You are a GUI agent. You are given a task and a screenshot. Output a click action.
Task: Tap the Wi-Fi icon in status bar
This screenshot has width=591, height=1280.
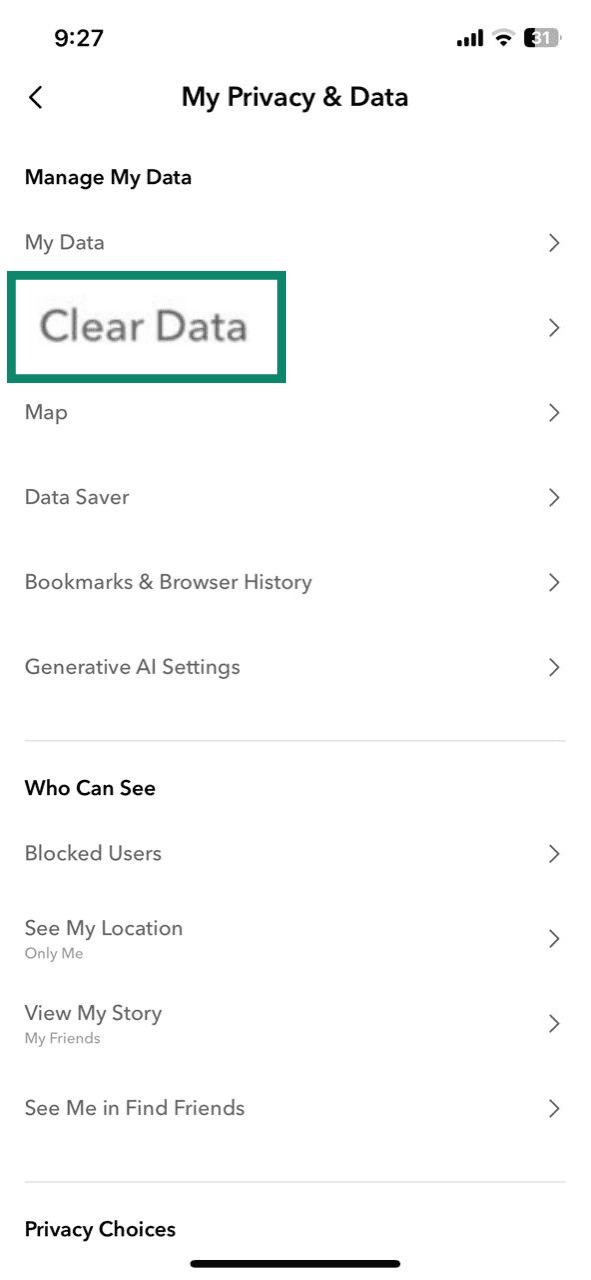[x=504, y=37]
